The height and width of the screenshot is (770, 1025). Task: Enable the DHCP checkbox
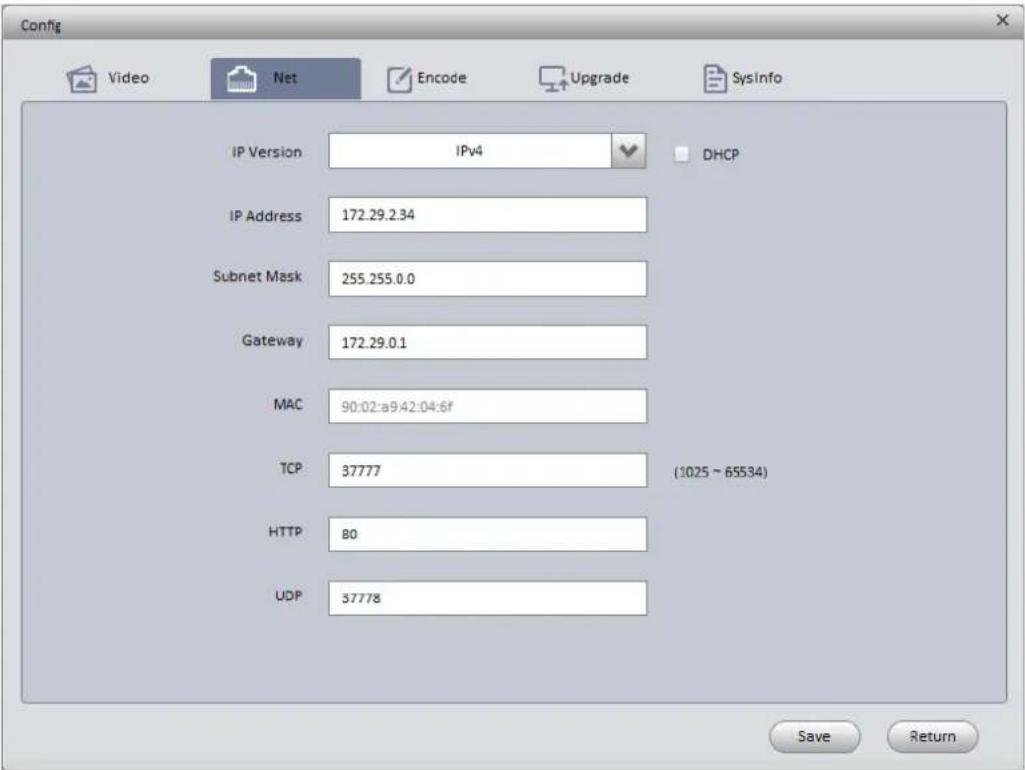point(682,154)
